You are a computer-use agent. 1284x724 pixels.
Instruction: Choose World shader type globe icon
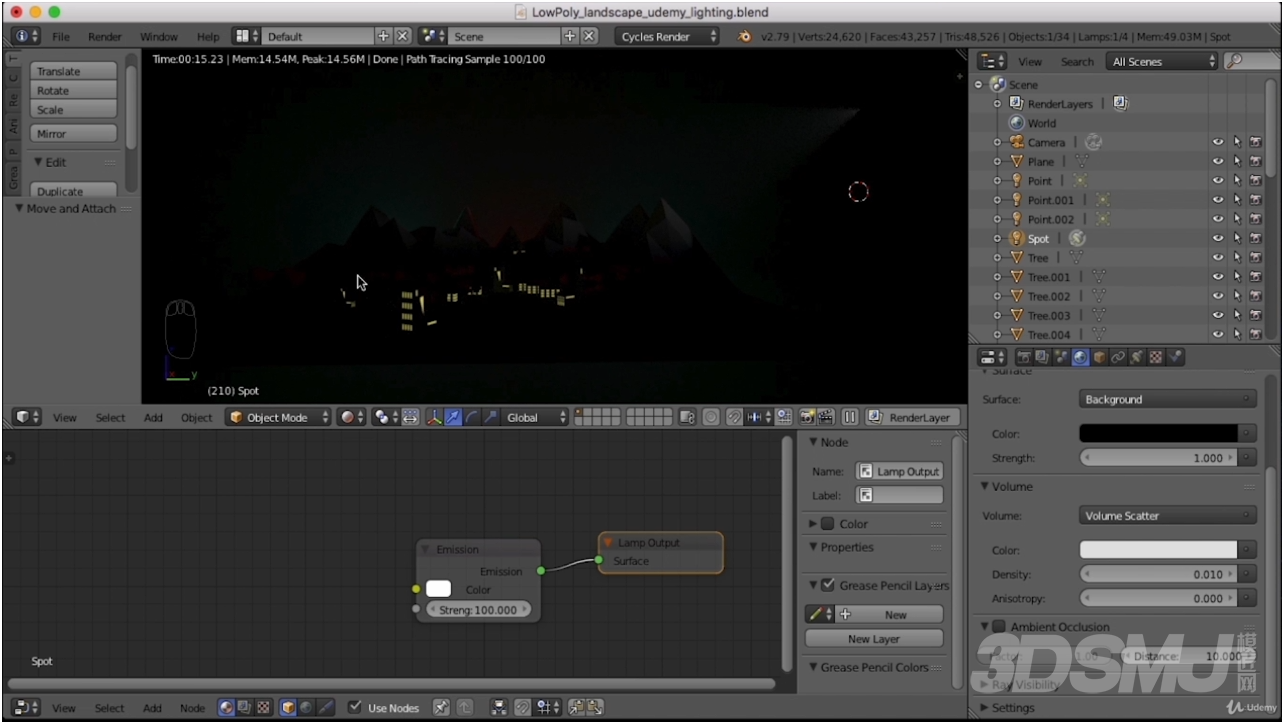click(x=306, y=707)
